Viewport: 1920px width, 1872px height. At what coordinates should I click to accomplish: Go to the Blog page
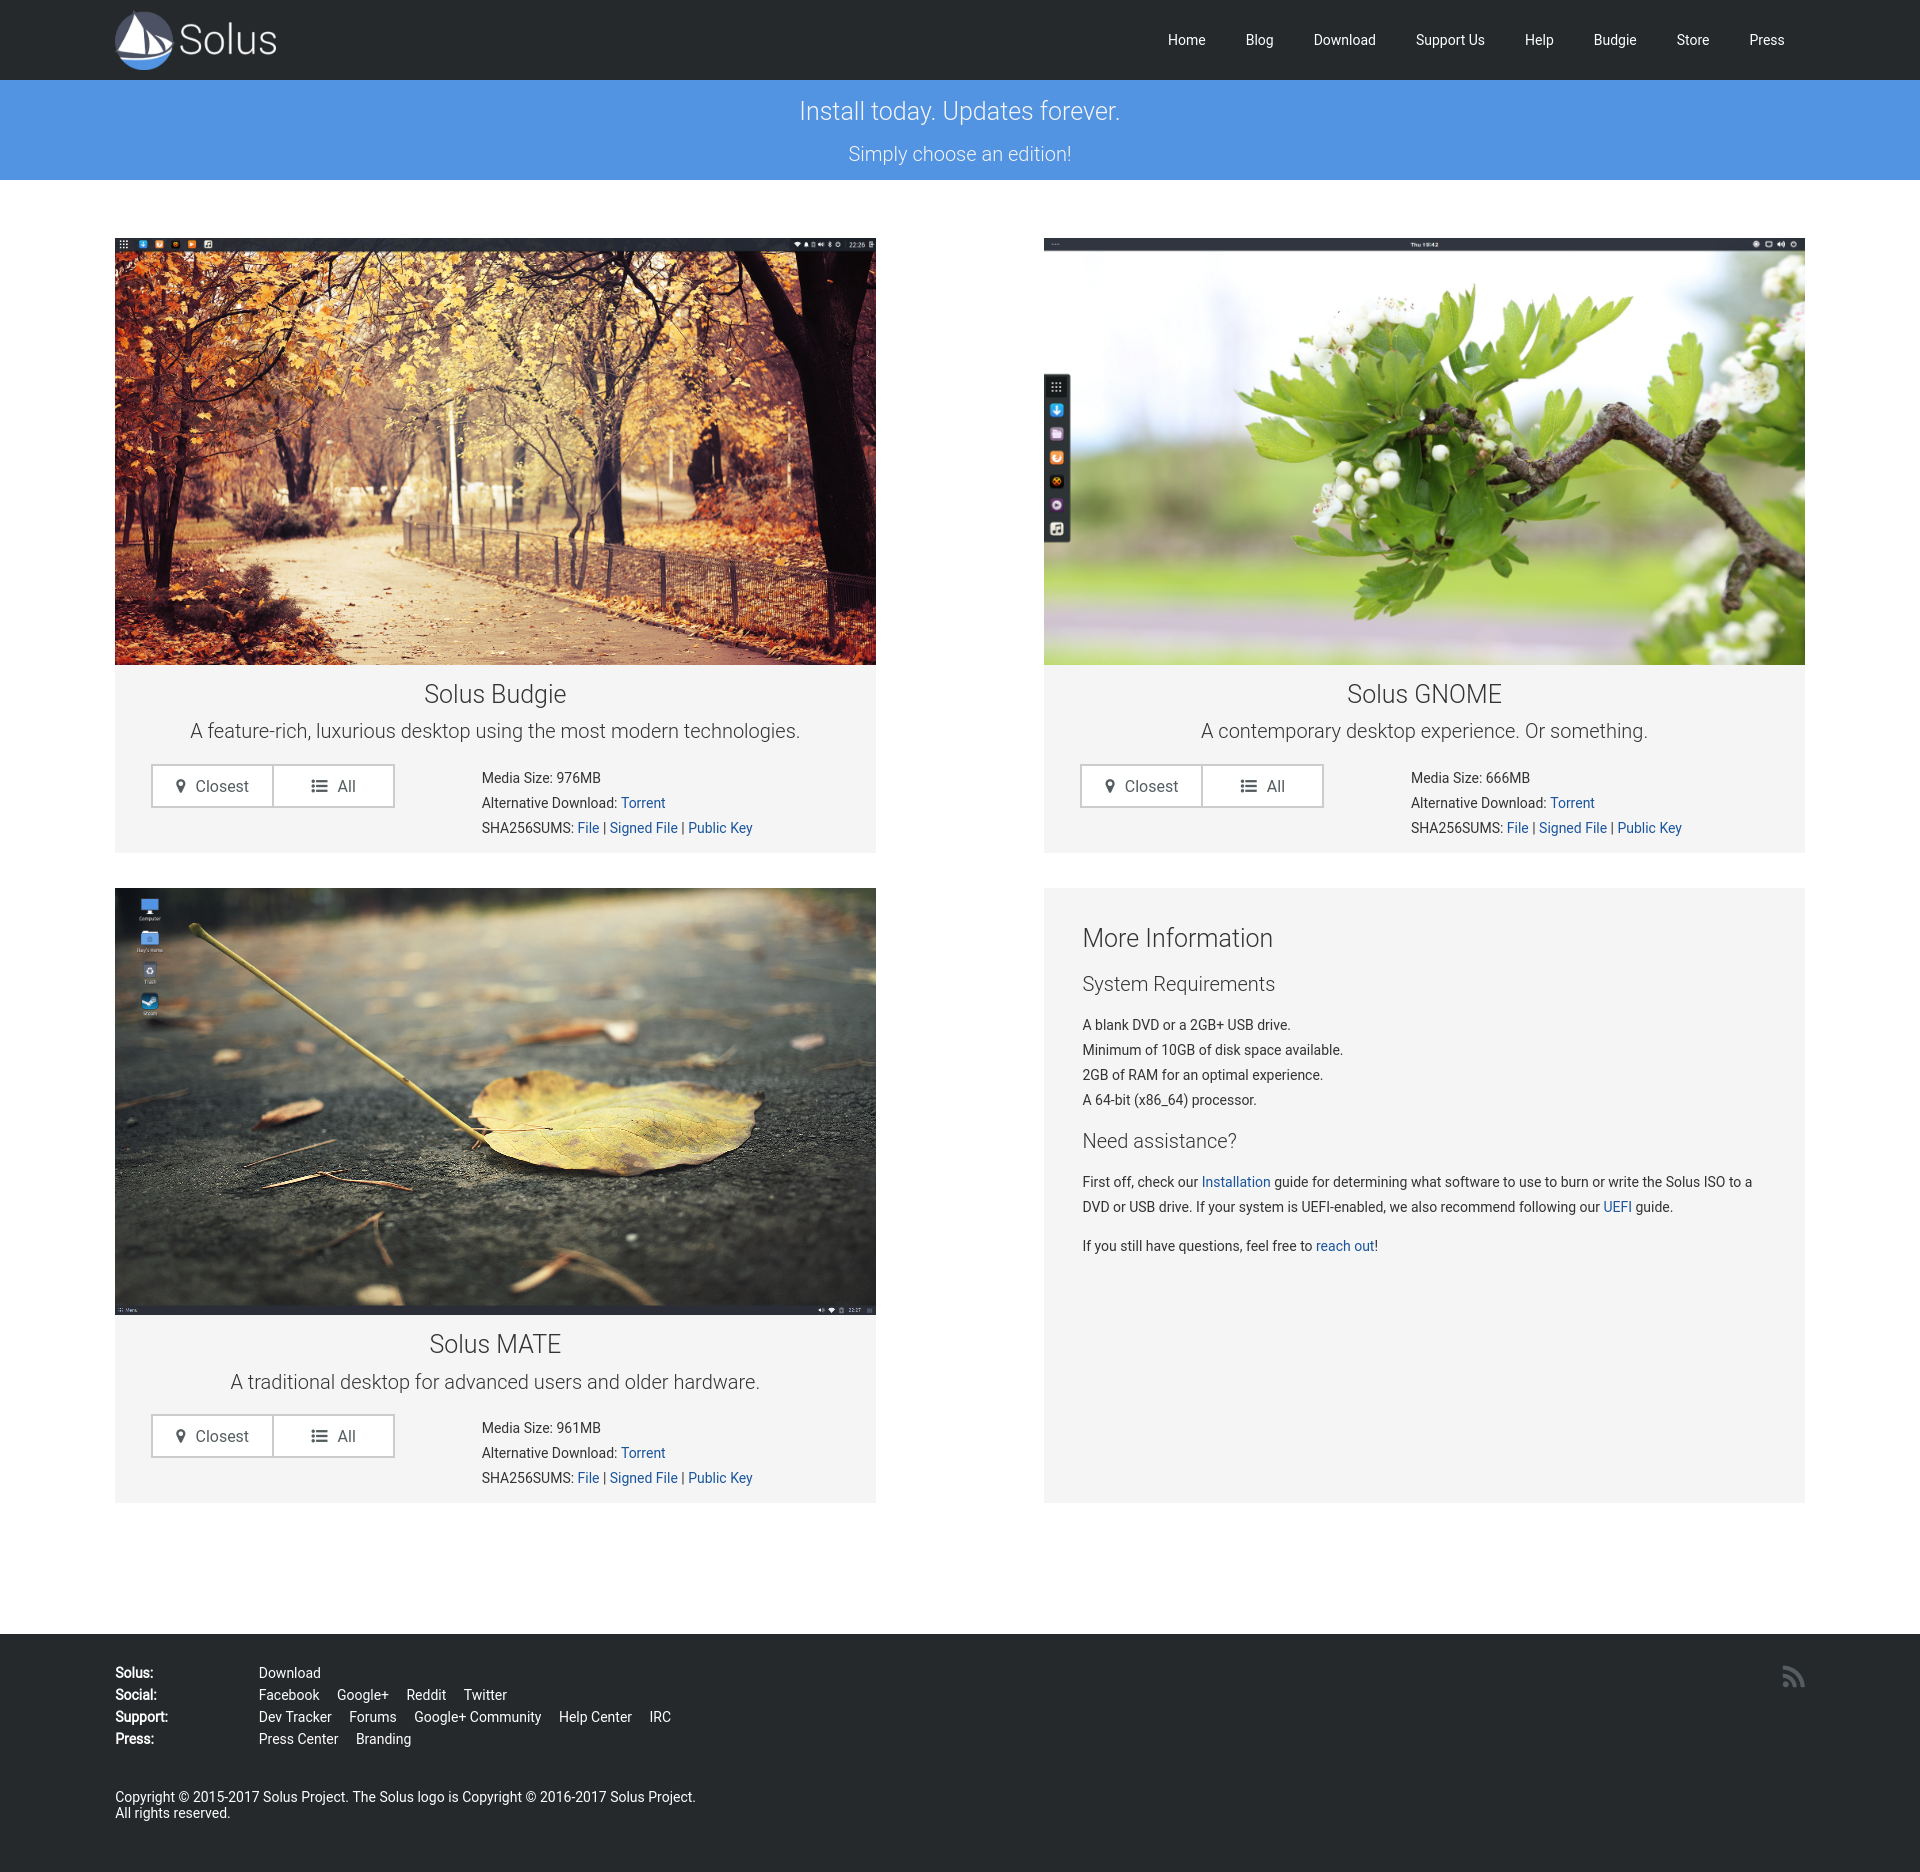click(x=1259, y=40)
